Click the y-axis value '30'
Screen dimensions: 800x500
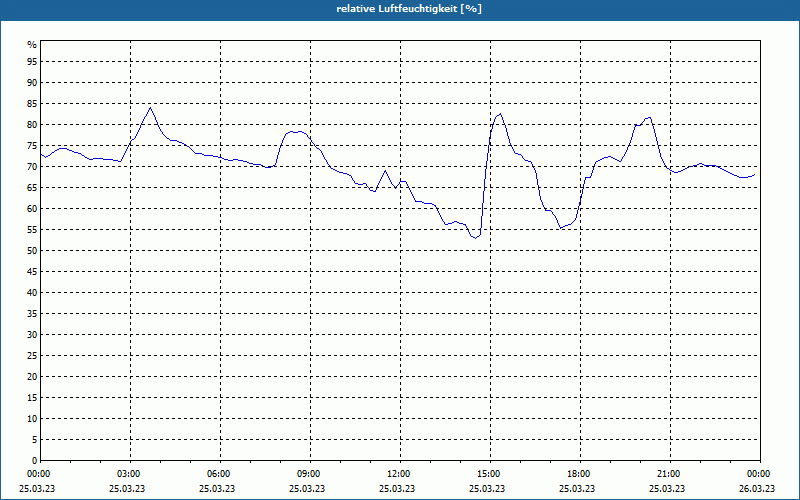tap(32, 335)
